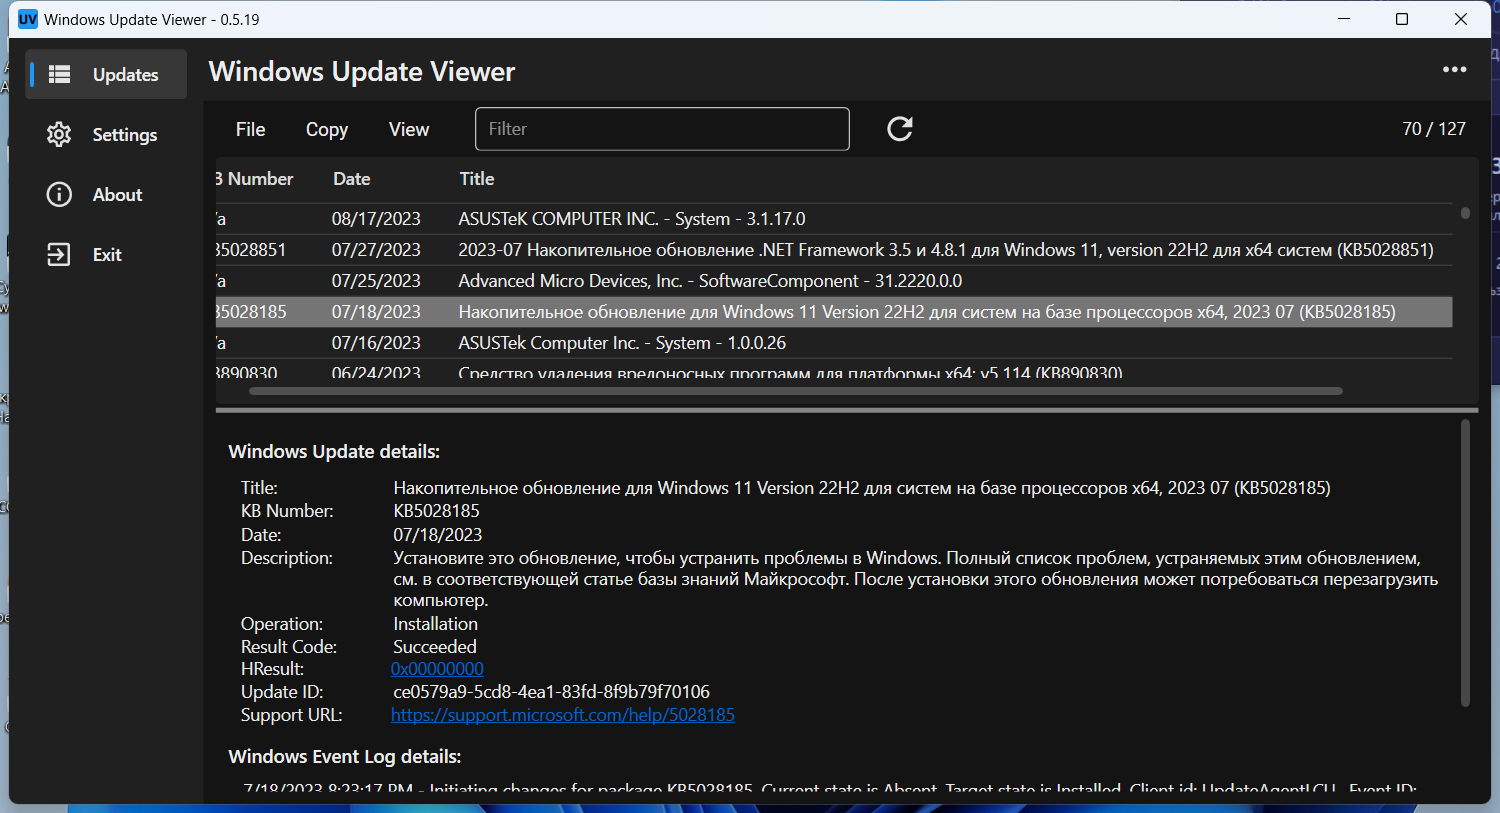Click the Settings gear icon
This screenshot has width=1500, height=813.
[59, 134]
